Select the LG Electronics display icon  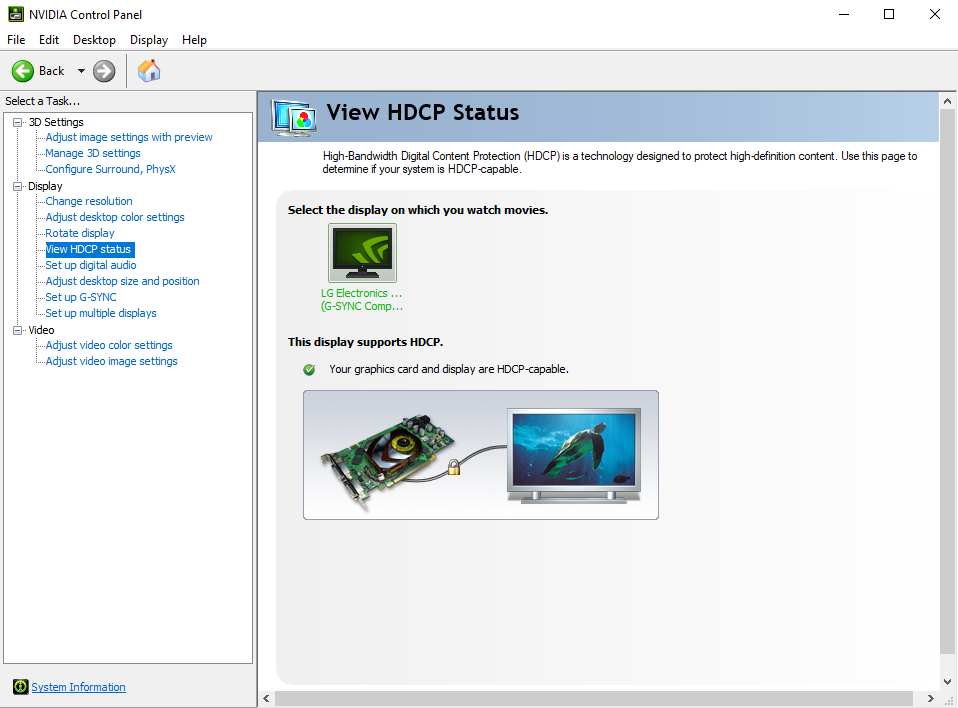point(362,253)
